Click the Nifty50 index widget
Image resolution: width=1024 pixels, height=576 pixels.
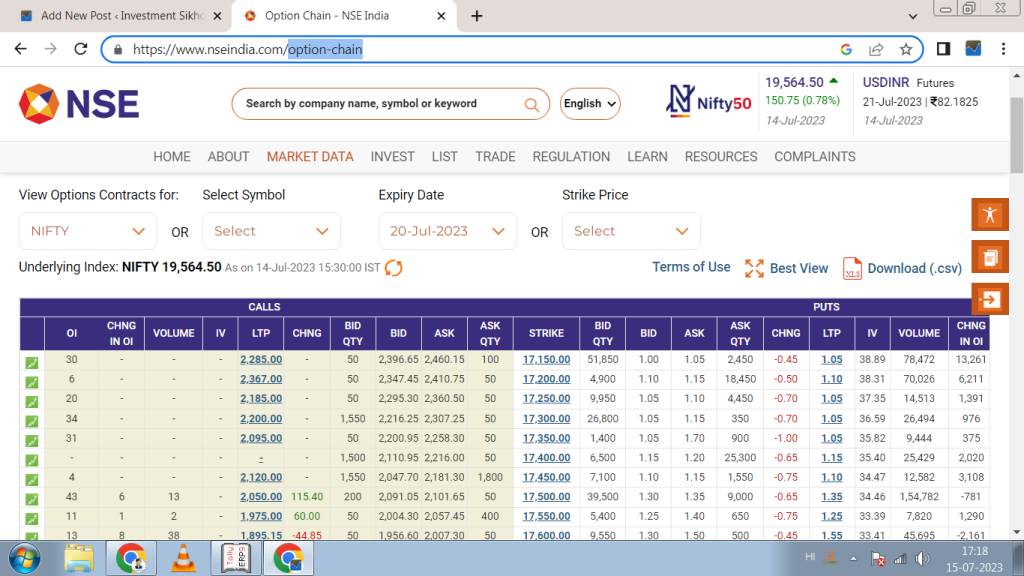coord(708,102)
